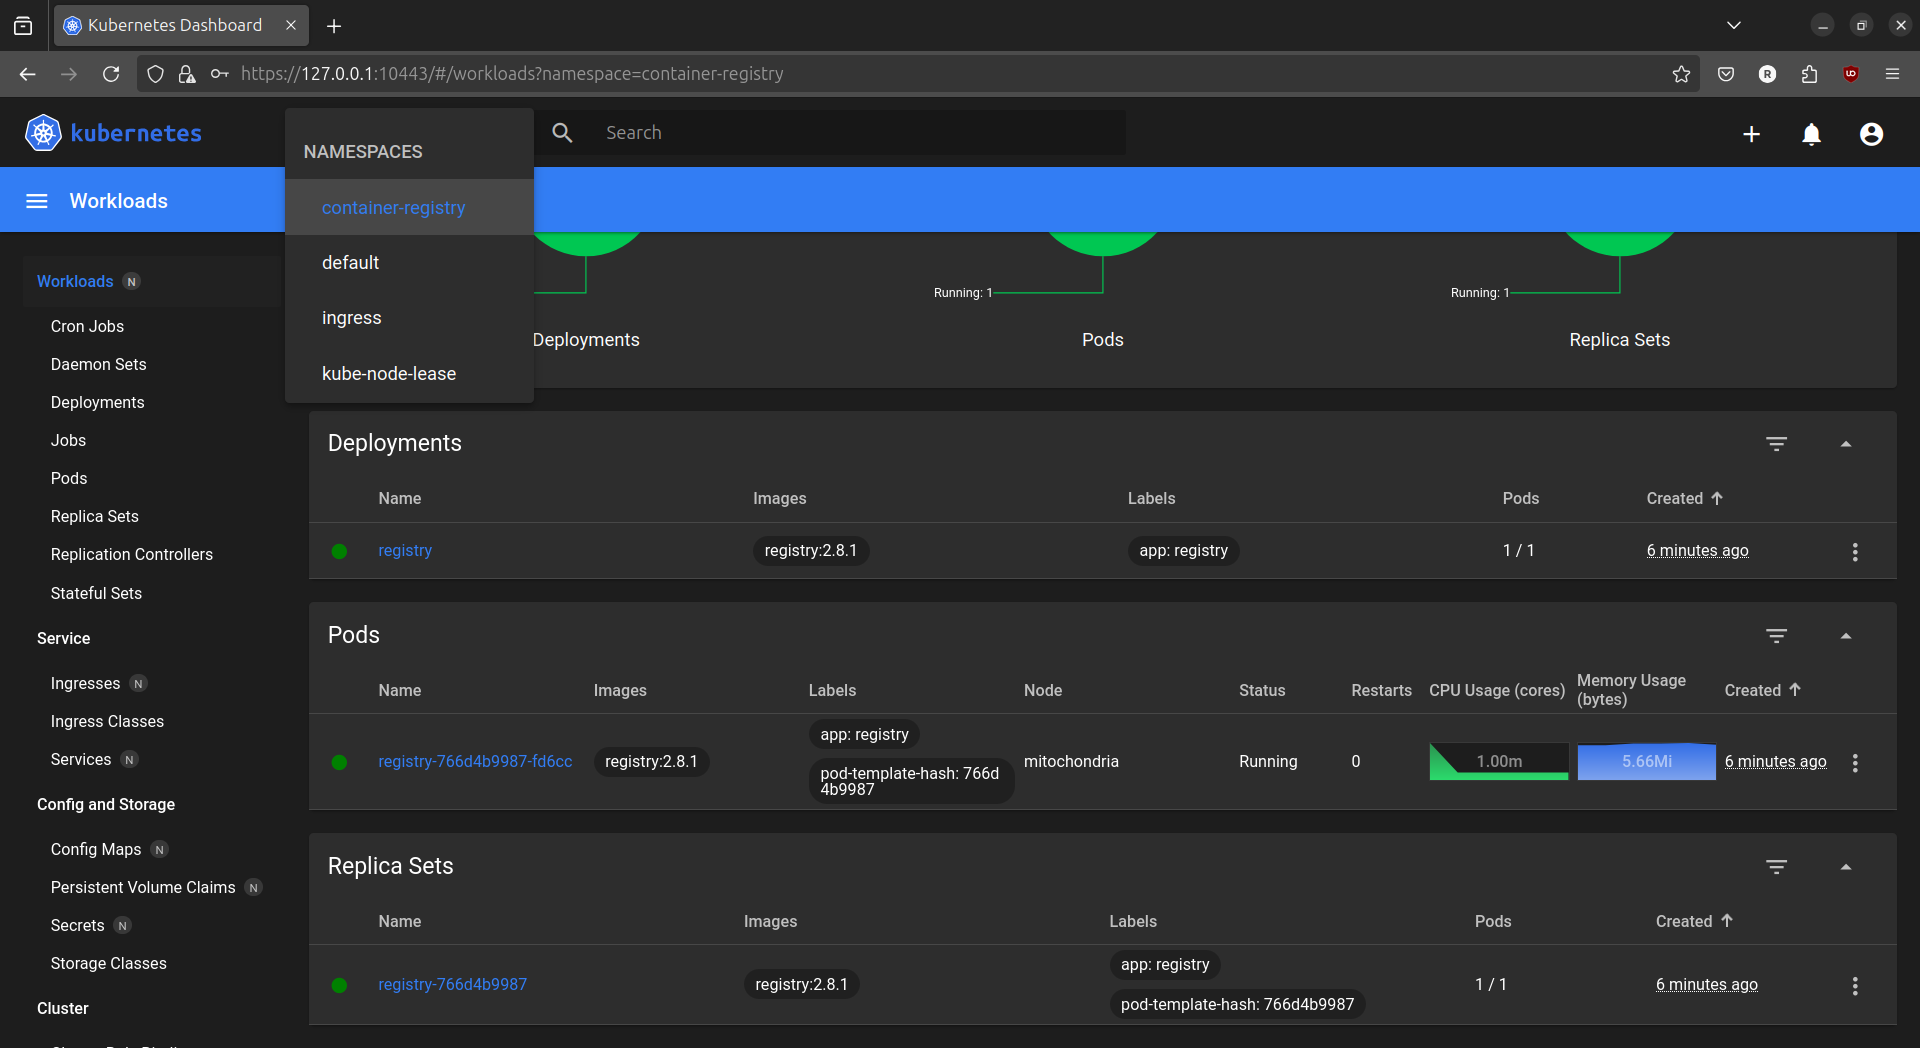Open user account menu icon
The height and width of the screenshot is (1048, 1920).
[x=1871, y=134]
